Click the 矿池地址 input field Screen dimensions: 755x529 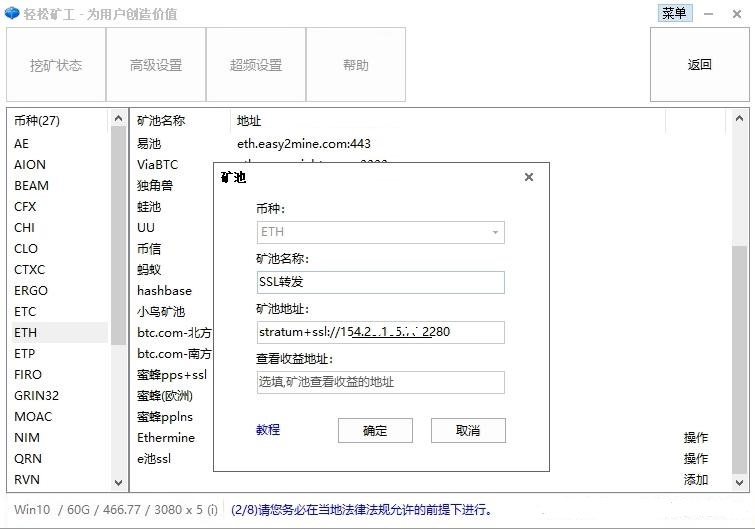tap(380, 332)
